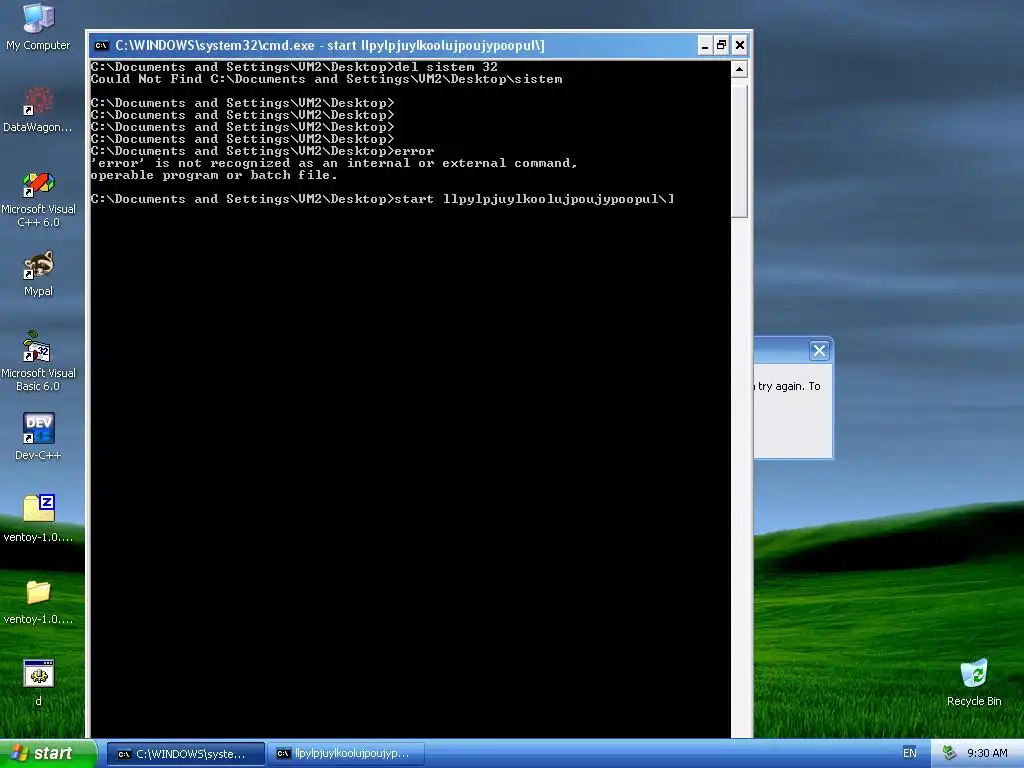Image resolution: width=1024 pixels, height=768 pixels.
Task: Click the EN language indicator
Action: [x=909, y=753]
